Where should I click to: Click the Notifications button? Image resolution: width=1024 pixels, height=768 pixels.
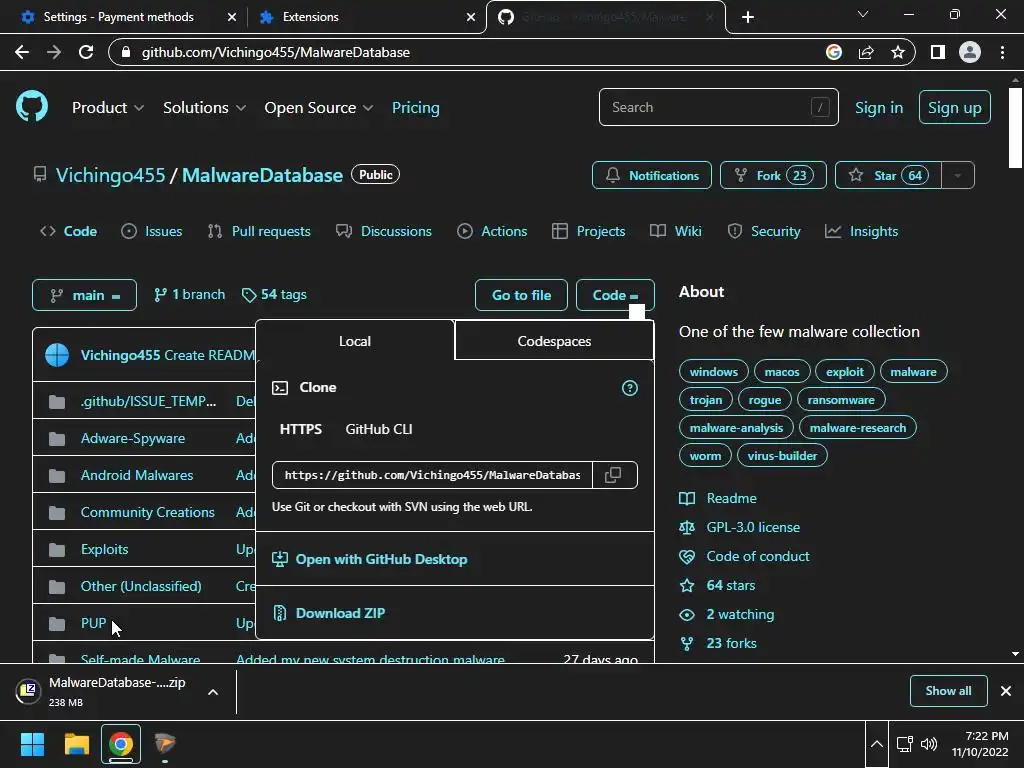[x=652, y=175]
